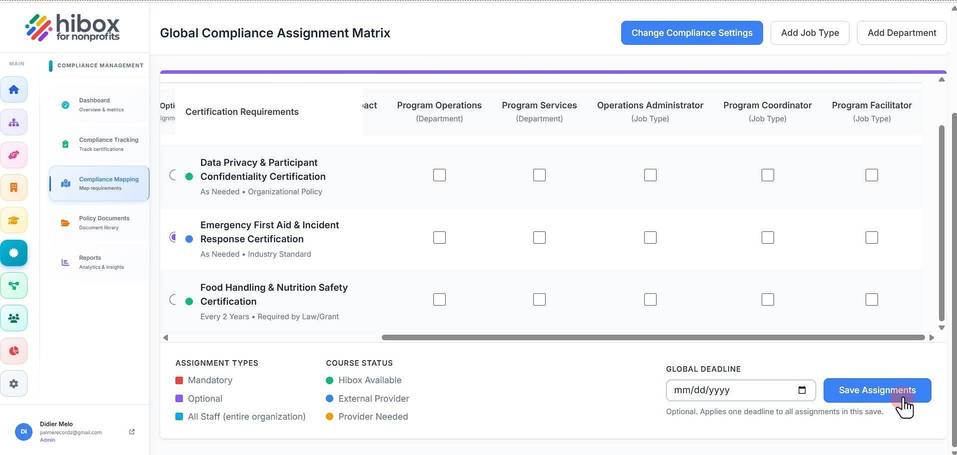Click Change Compliance Settings button

click(x=692, y=33)
